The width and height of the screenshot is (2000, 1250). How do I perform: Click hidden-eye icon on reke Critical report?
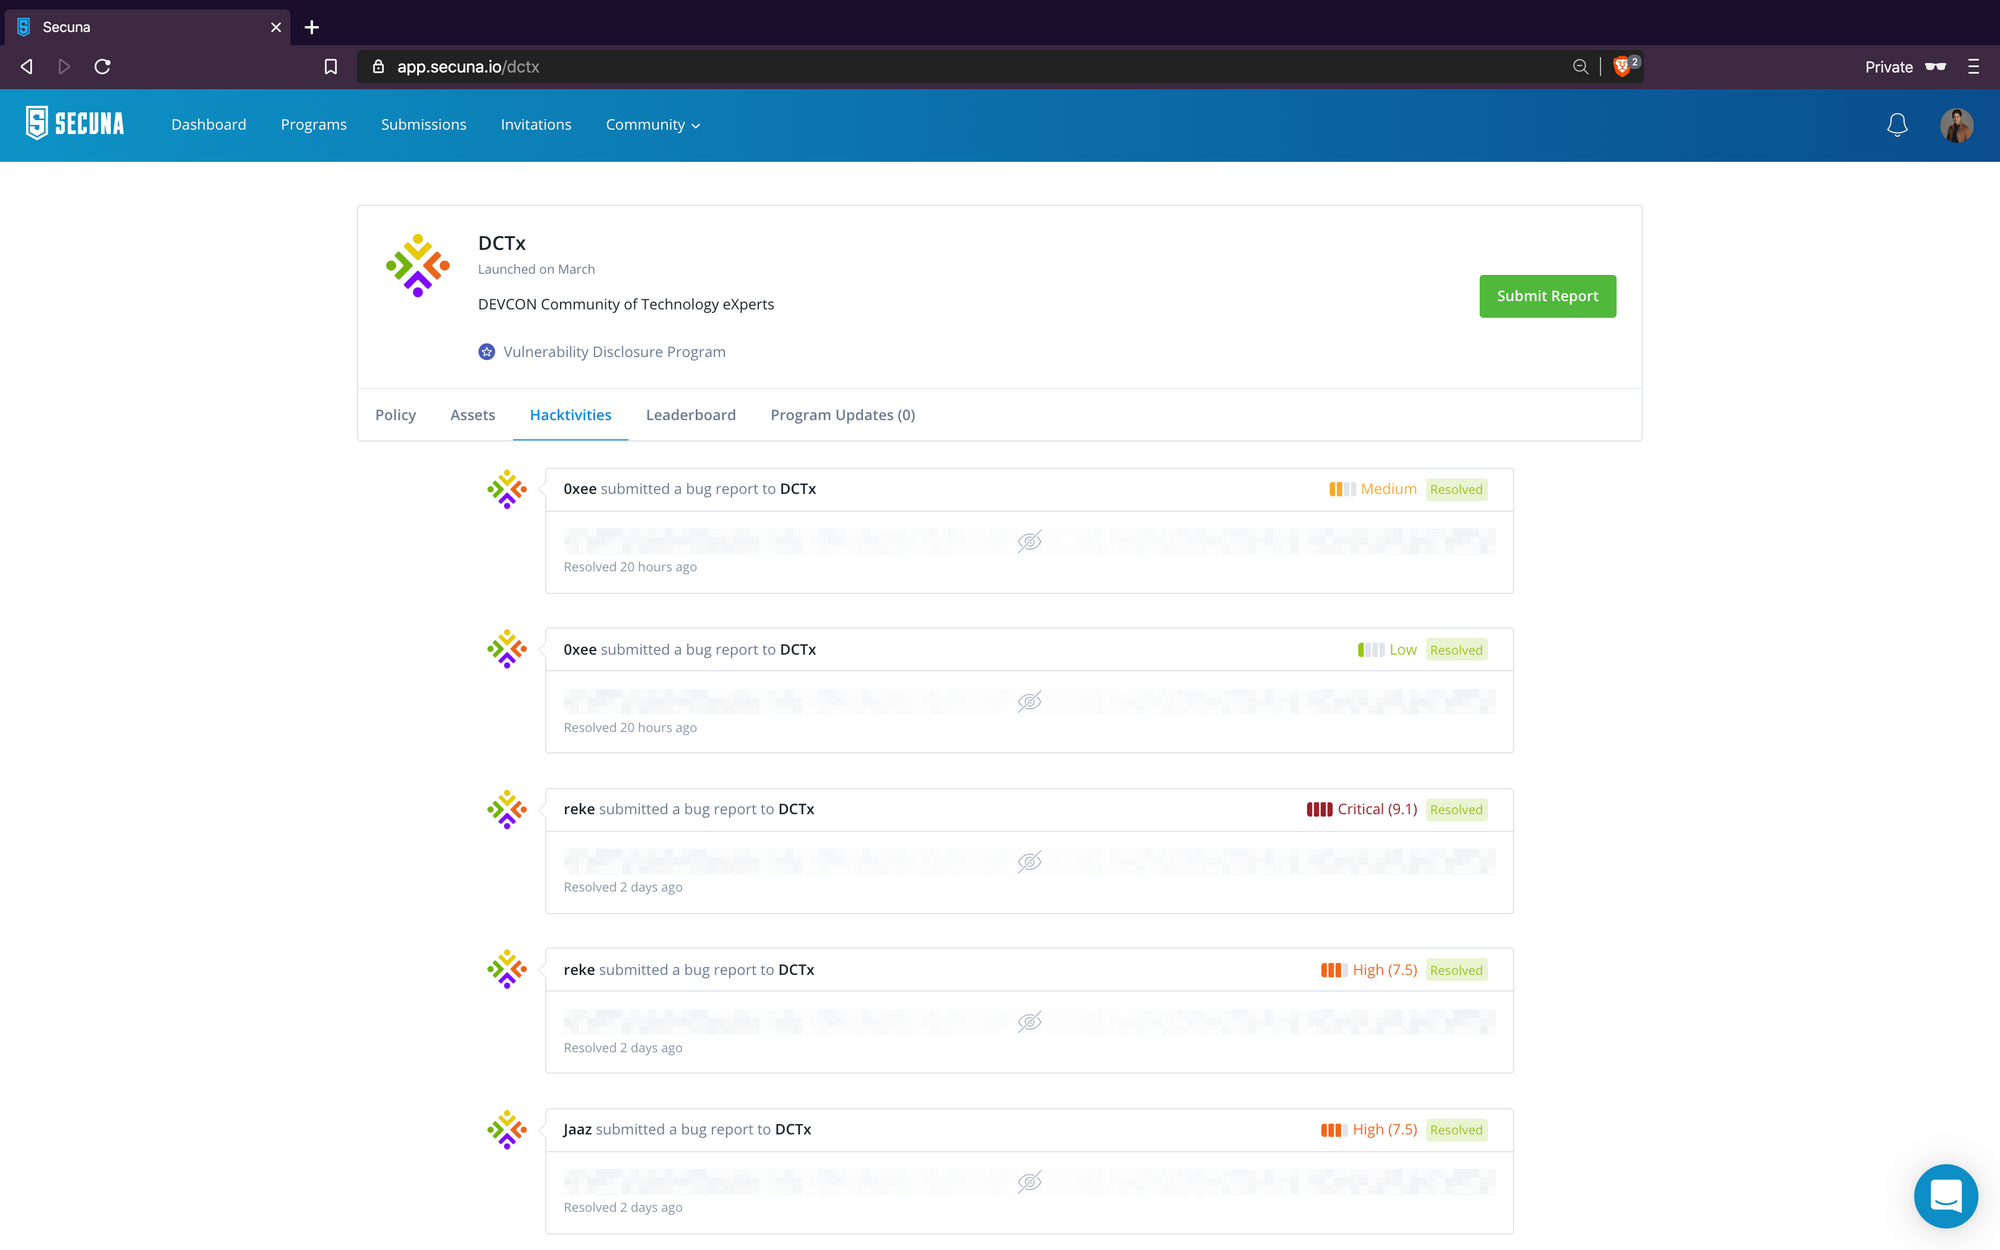pos(1029,861)
